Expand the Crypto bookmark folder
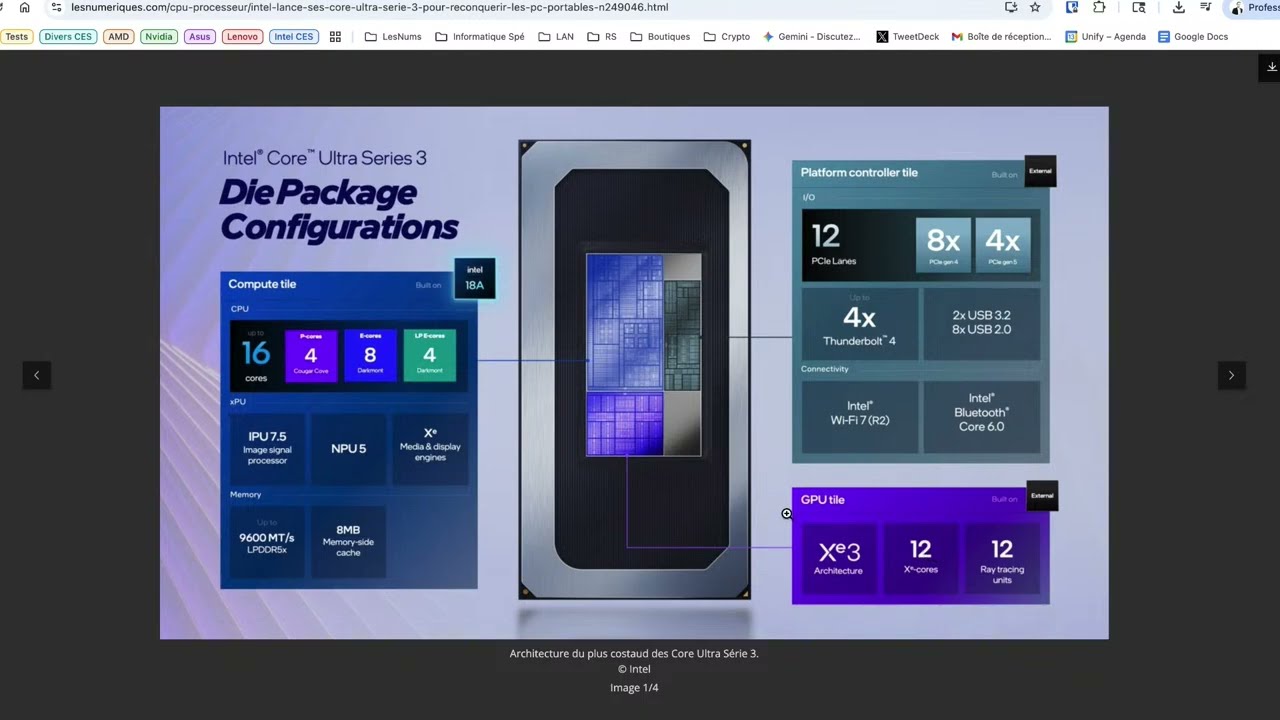The height and width of the screenshot is (720, 1280). click(727, 37)
